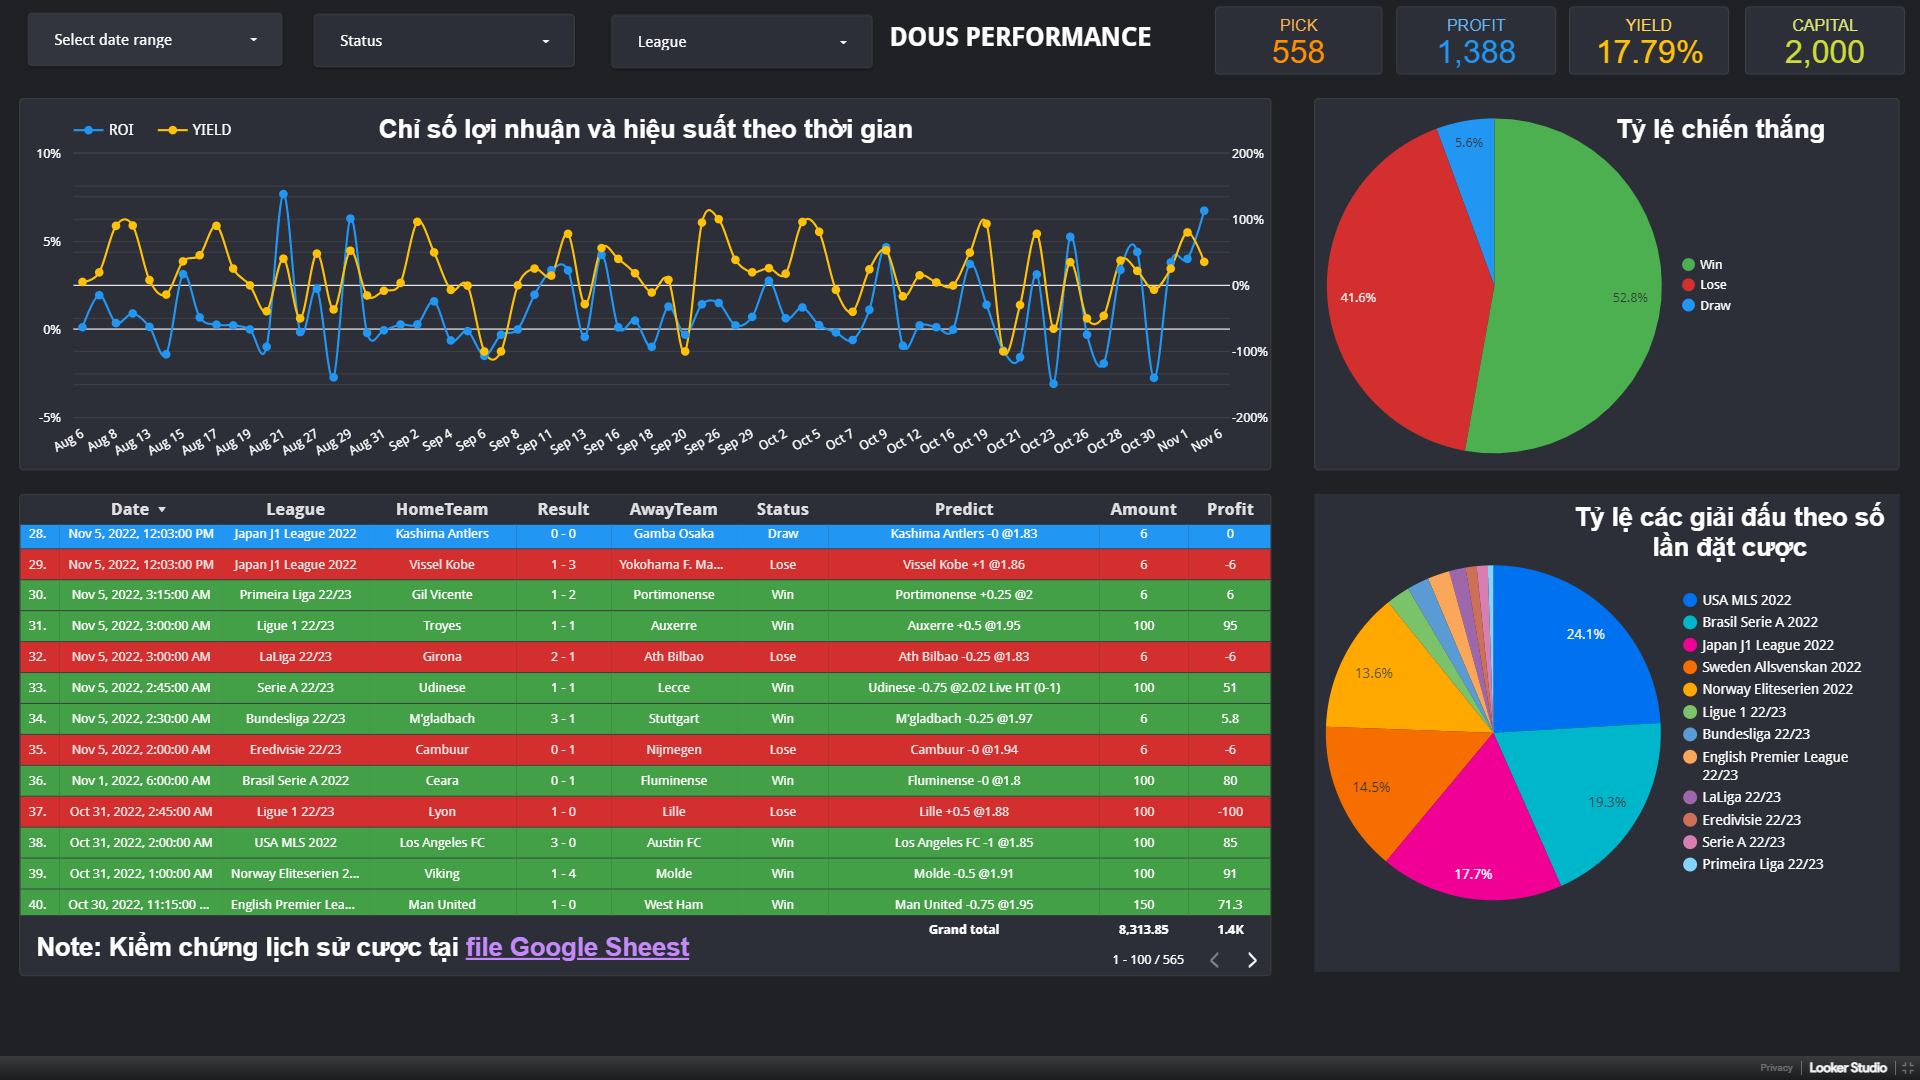Exit fullscreen using bottom-right icon

[1907, 1068]
